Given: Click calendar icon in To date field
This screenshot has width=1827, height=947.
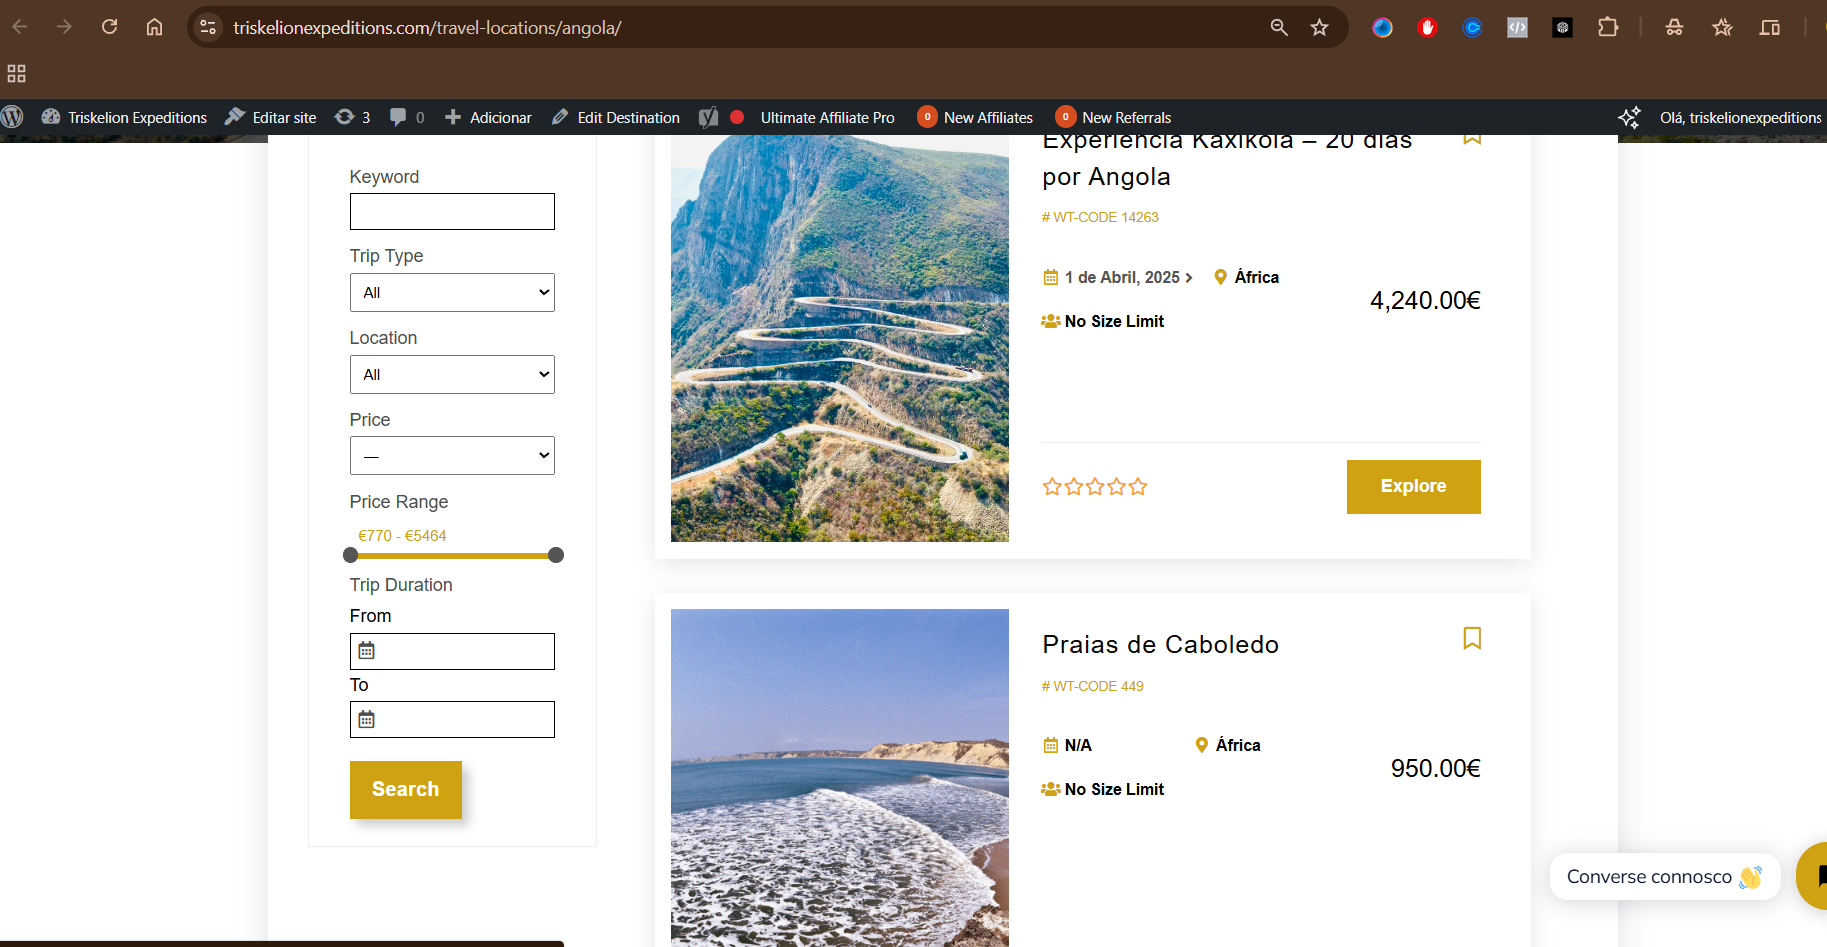Looking at the screenshot, I should 367,719.
